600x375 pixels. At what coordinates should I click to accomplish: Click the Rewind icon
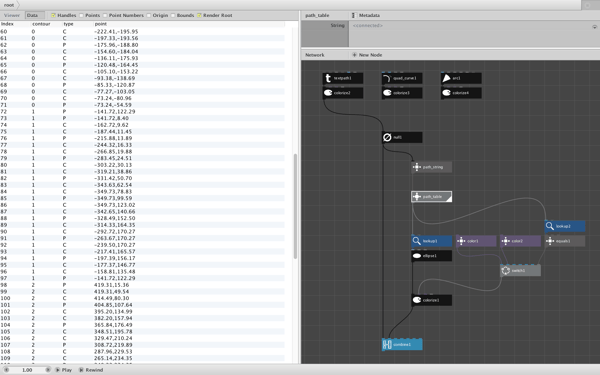coord(81,370)
